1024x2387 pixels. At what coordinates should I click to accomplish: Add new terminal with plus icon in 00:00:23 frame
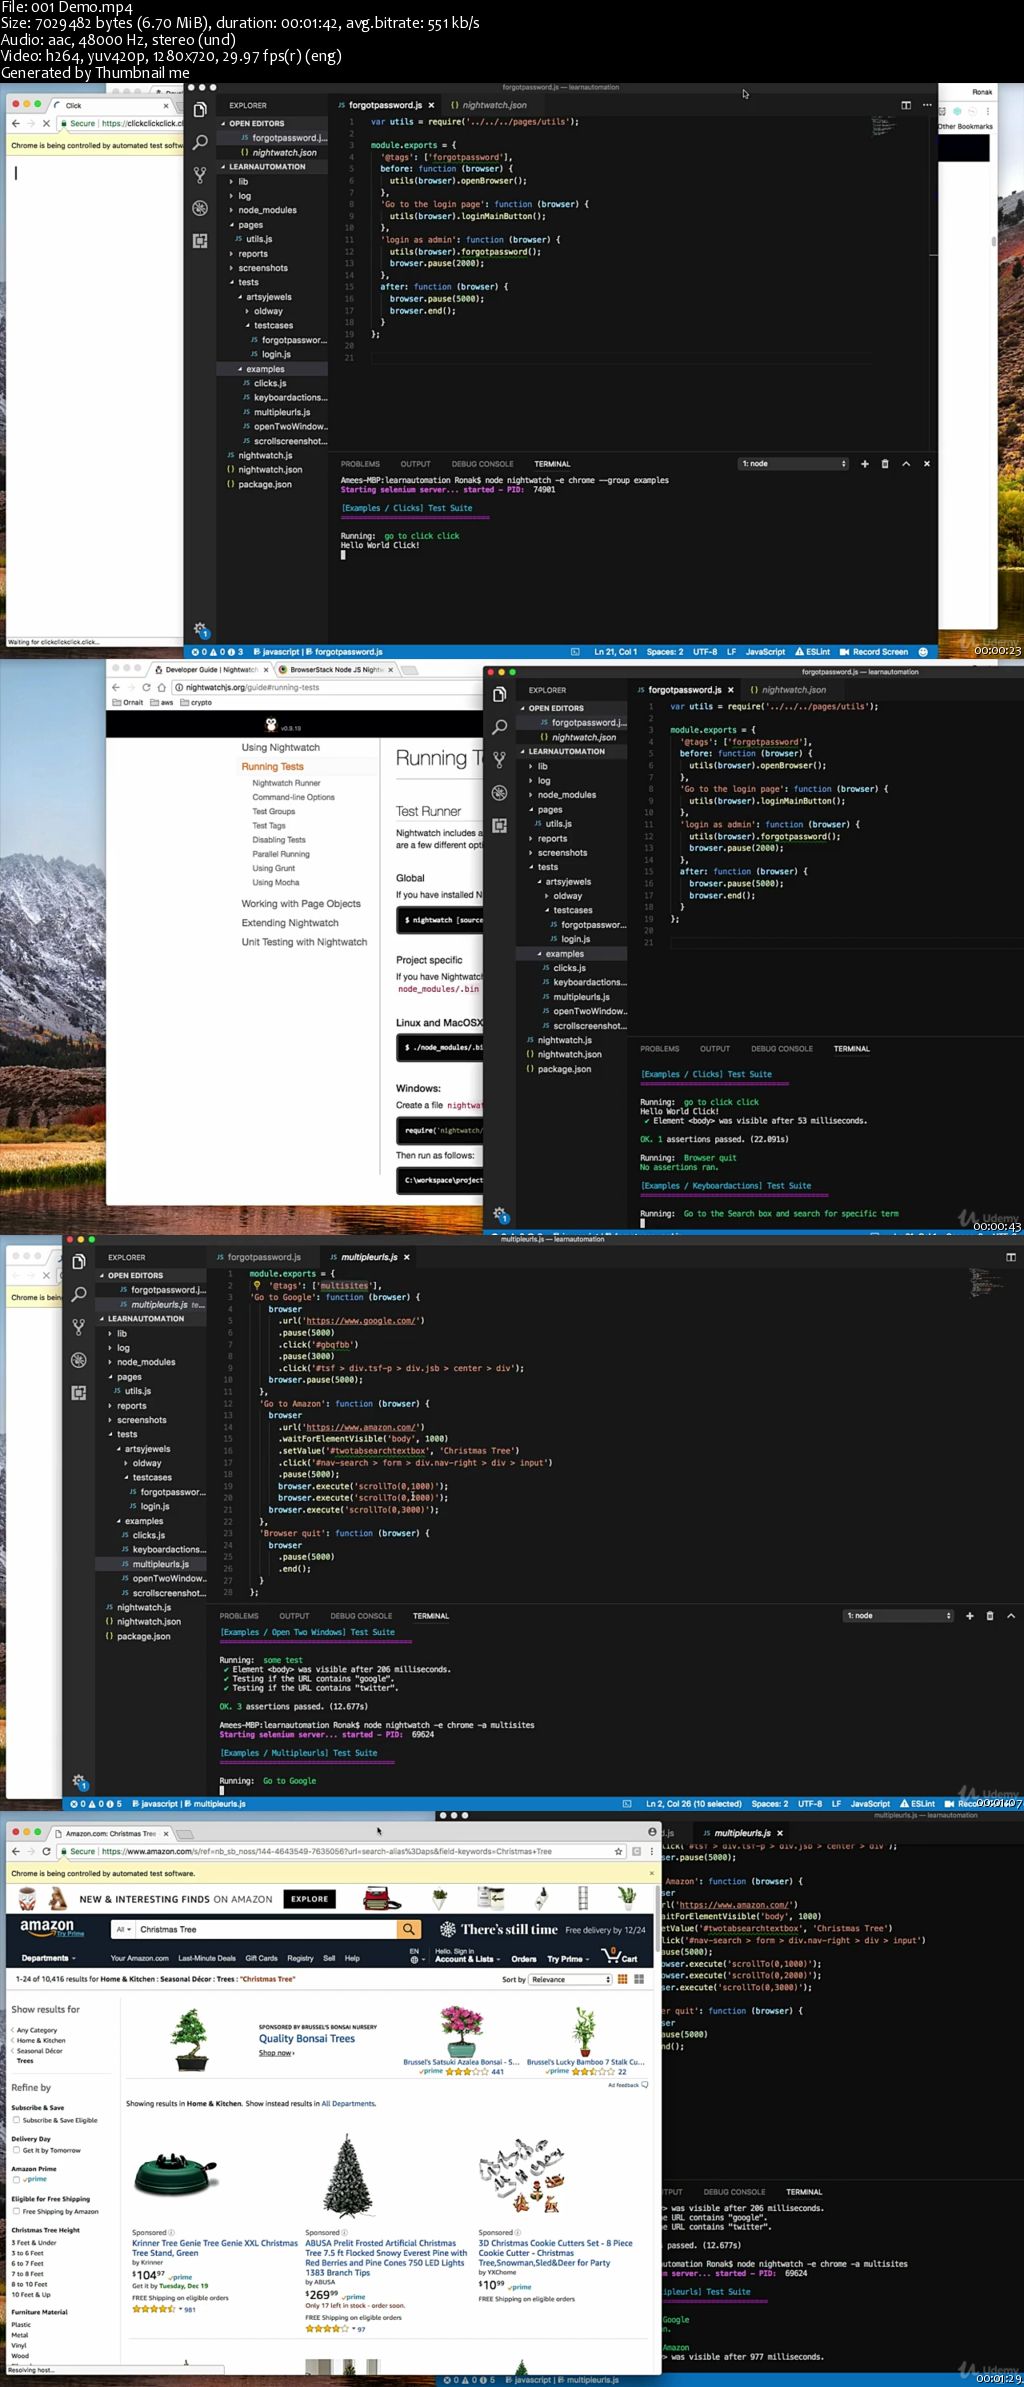[864, 464]
